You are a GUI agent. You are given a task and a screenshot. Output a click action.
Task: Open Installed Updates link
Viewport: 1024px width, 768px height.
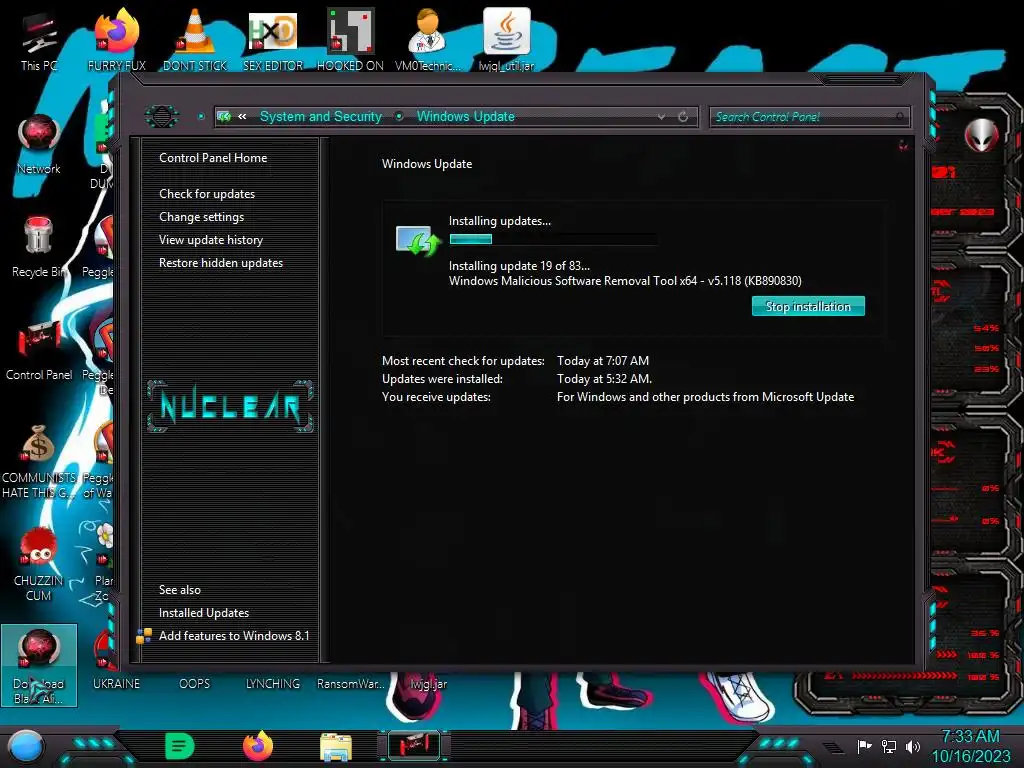204,613
